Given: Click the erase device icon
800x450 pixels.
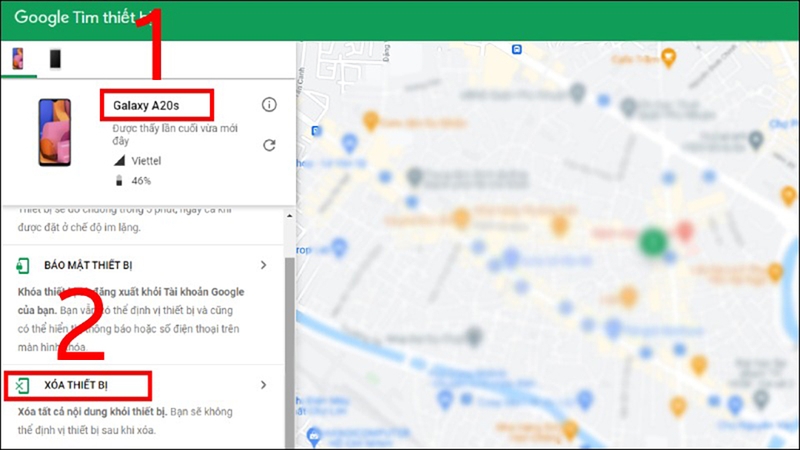Looking at the screenshot, I should pyautogui.click(x=22, y=386).
